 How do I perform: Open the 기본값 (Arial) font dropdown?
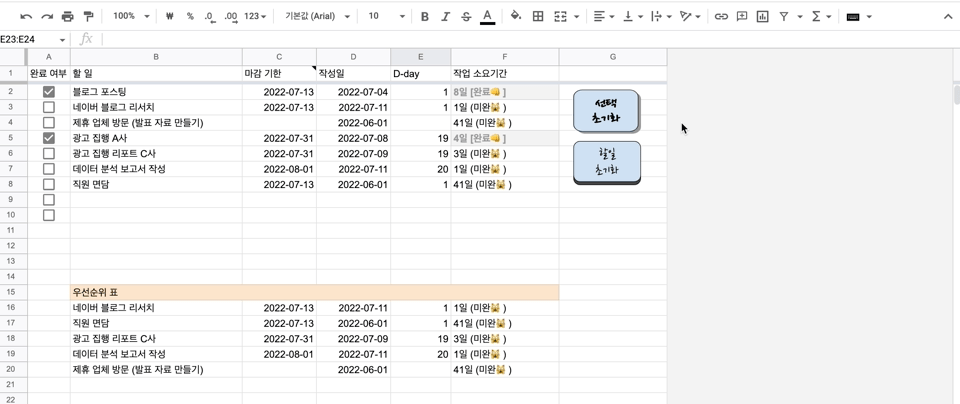point(317,17)
